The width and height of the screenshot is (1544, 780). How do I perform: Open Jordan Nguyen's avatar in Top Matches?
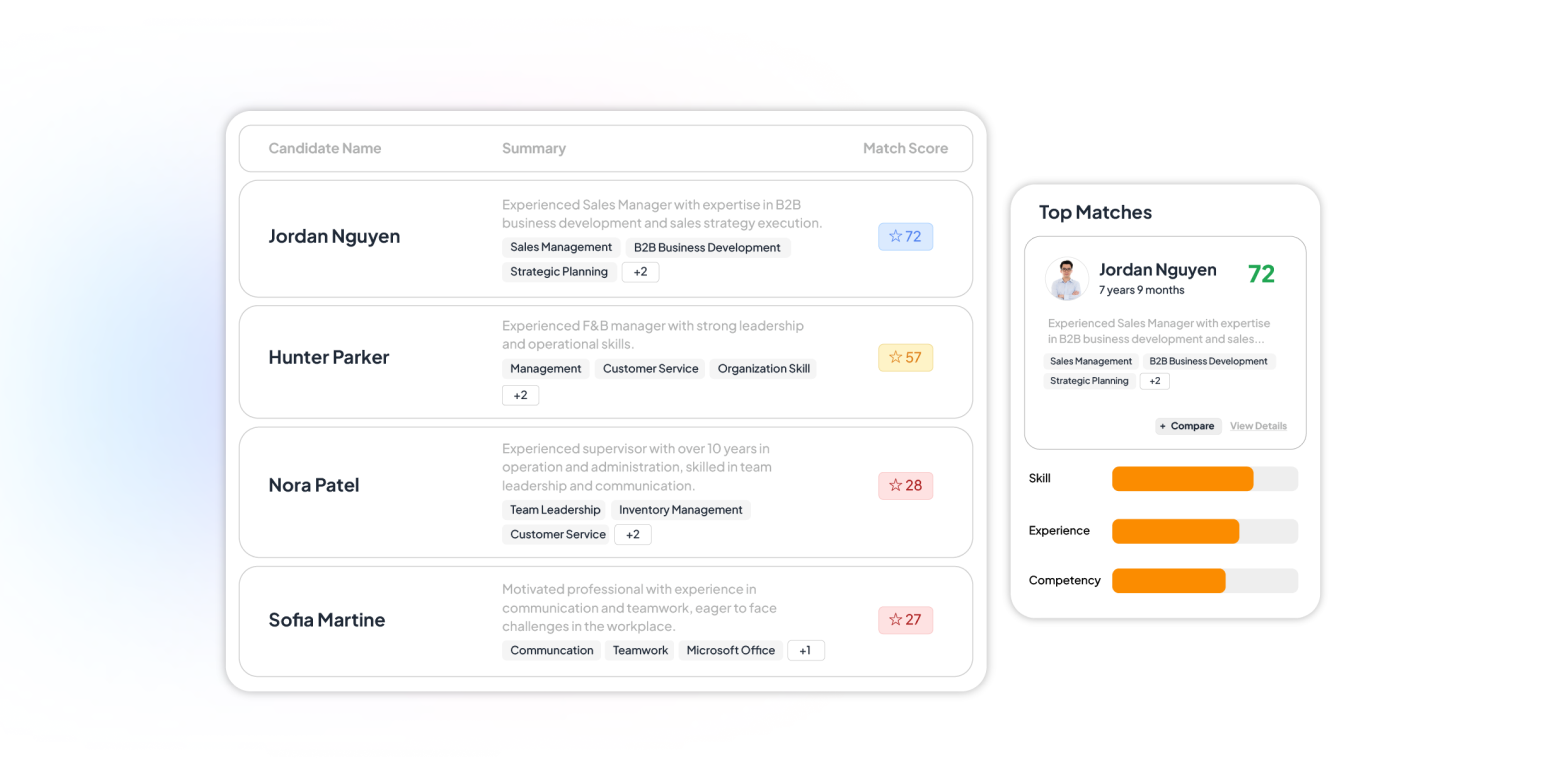[1067, 279]
